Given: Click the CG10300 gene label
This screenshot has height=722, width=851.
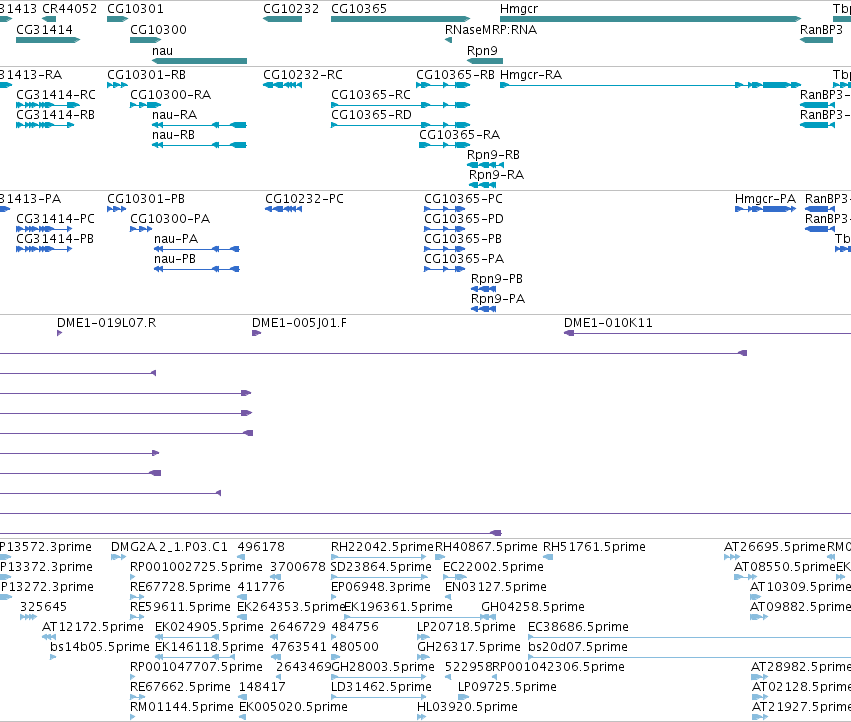Looking at the screenshot, I should coord(158,30).
